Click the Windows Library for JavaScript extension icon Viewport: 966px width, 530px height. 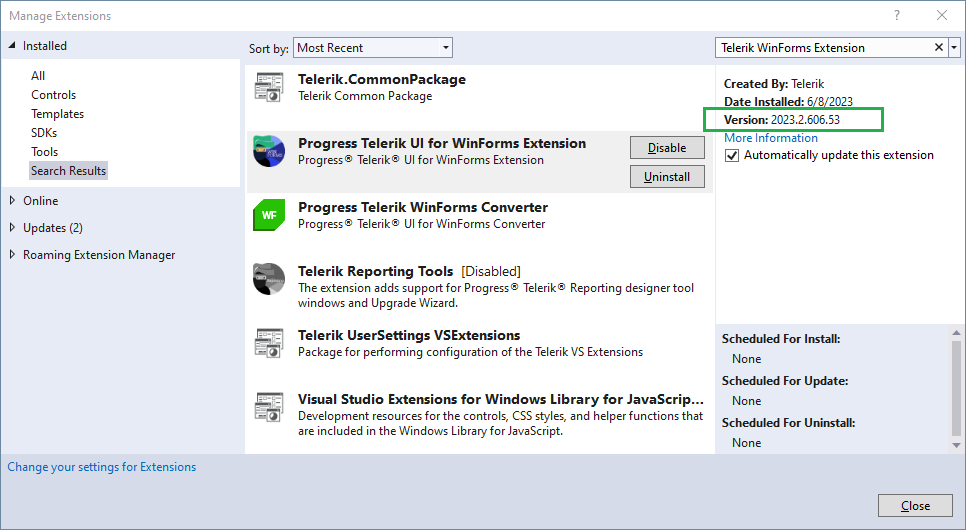point(269,407)
